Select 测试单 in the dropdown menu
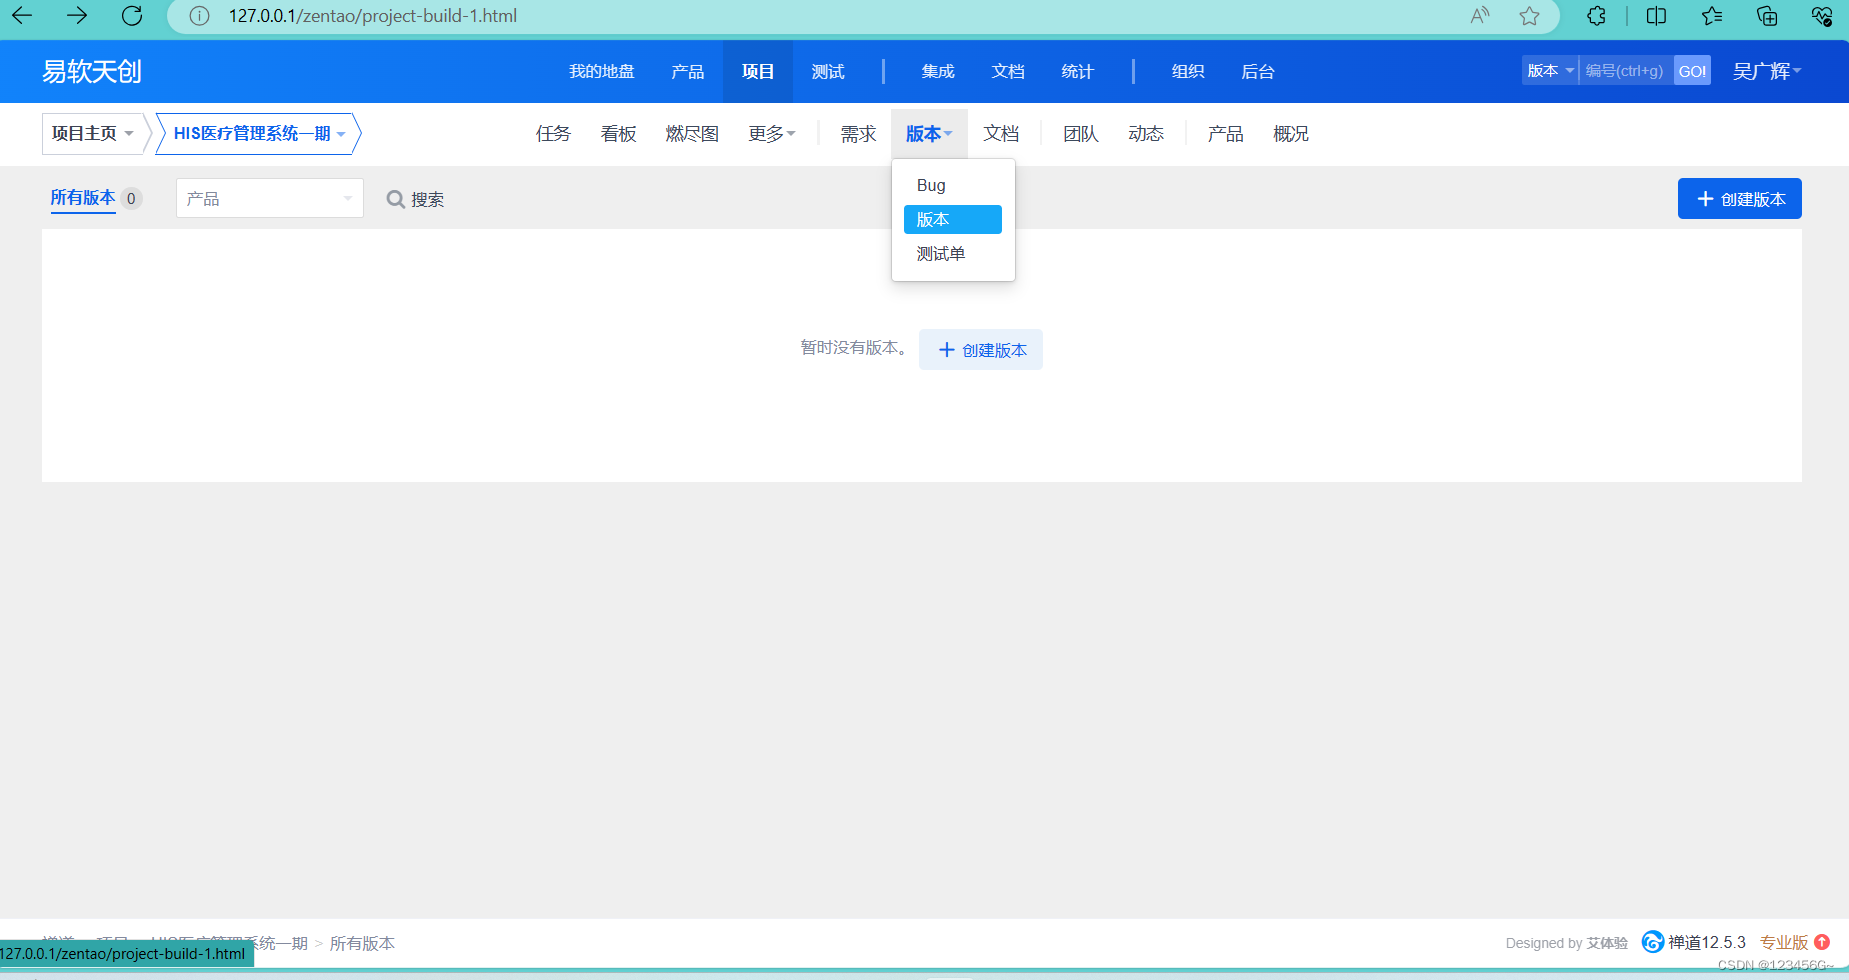Screen dimensions: 1849x980 coord(953,254)
